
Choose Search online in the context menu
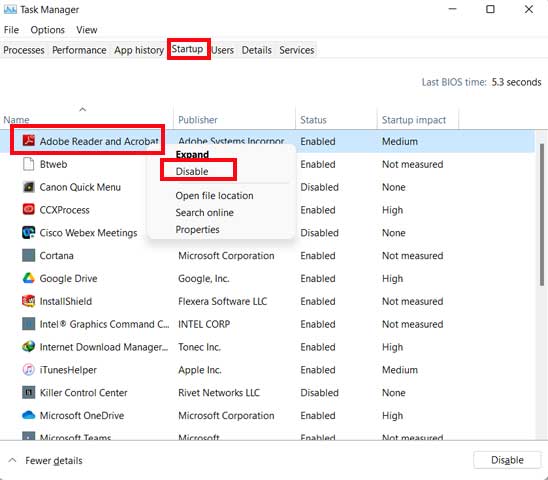point(204,213)
